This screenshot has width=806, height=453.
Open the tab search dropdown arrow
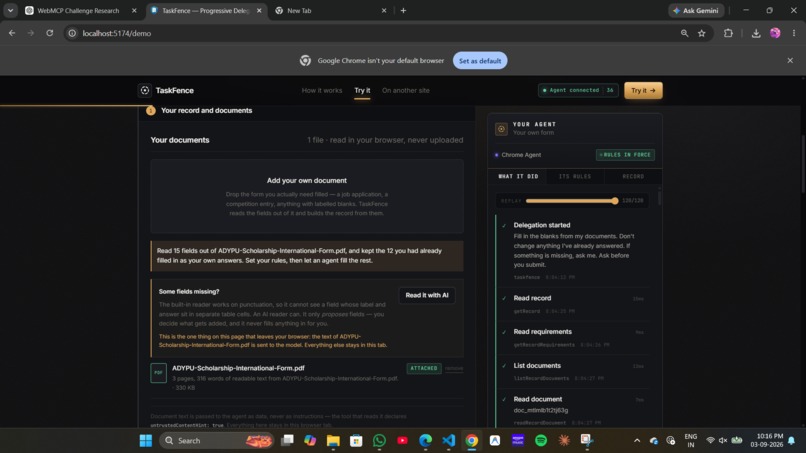(10, 11)
